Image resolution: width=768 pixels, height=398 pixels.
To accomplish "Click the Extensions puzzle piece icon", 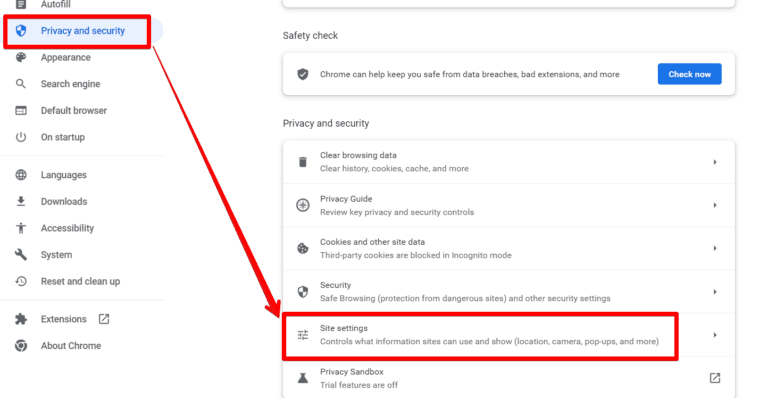I will [x=21, y=319].
